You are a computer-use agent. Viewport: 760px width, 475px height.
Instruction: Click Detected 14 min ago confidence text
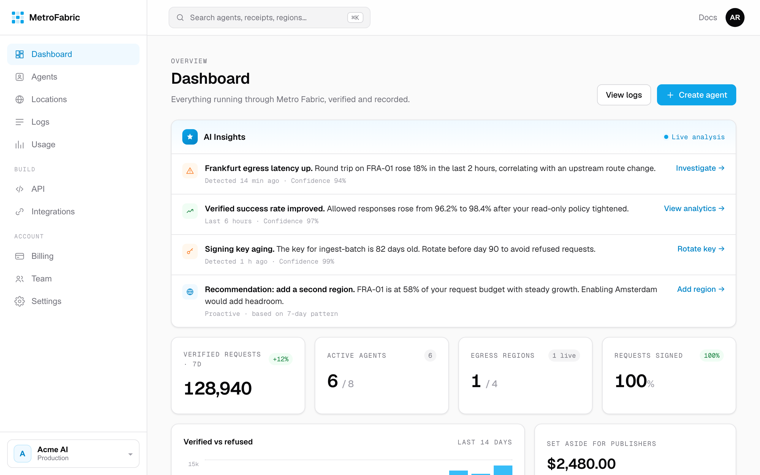point(275,181)
